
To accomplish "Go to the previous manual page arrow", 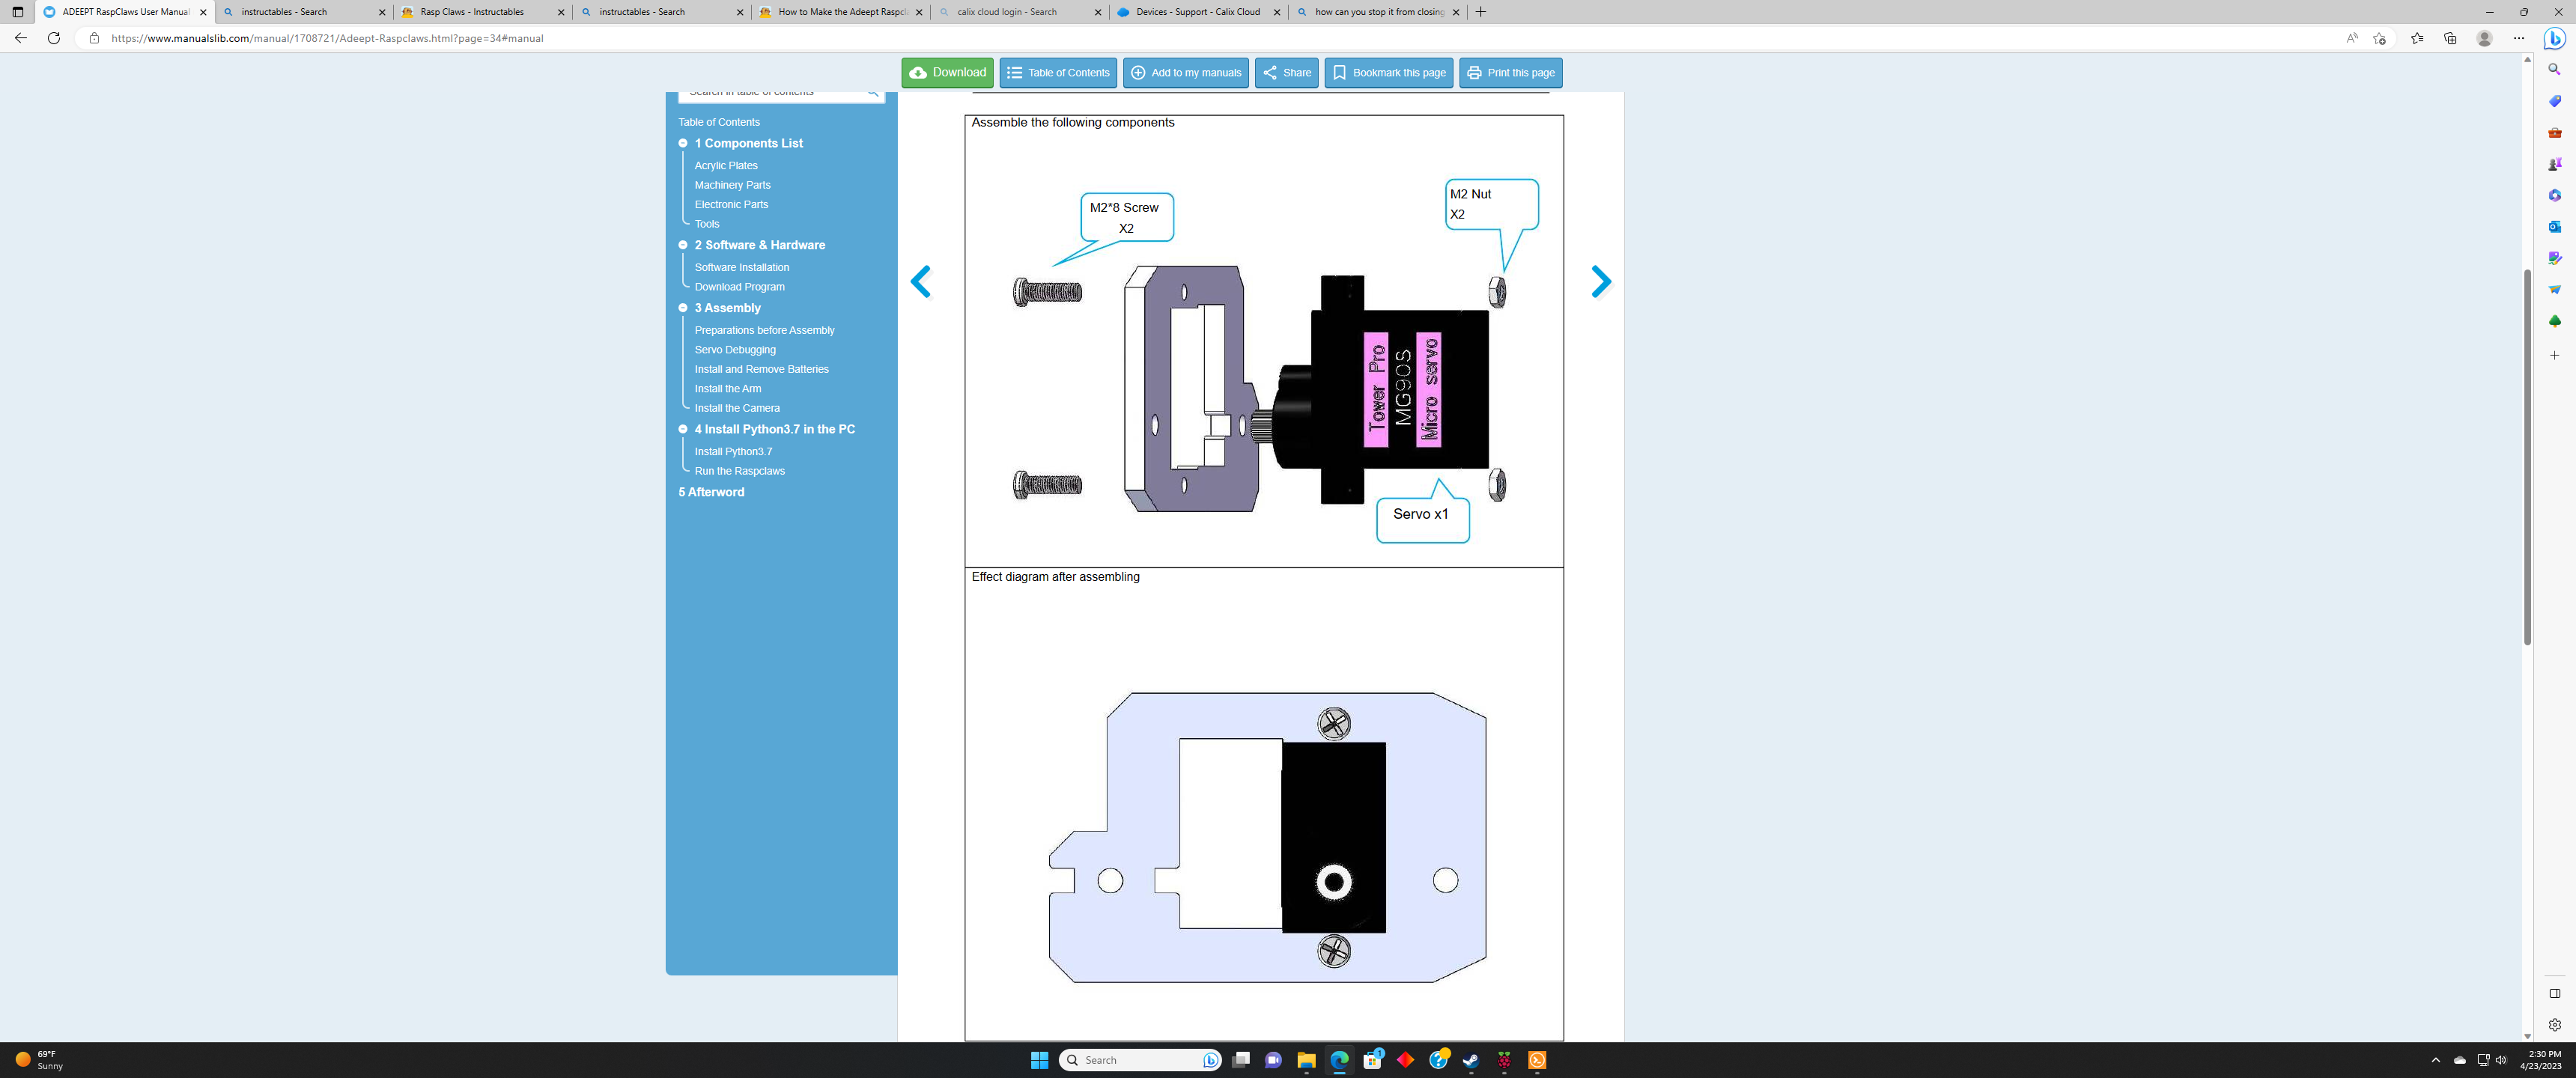I will (921, 282).
